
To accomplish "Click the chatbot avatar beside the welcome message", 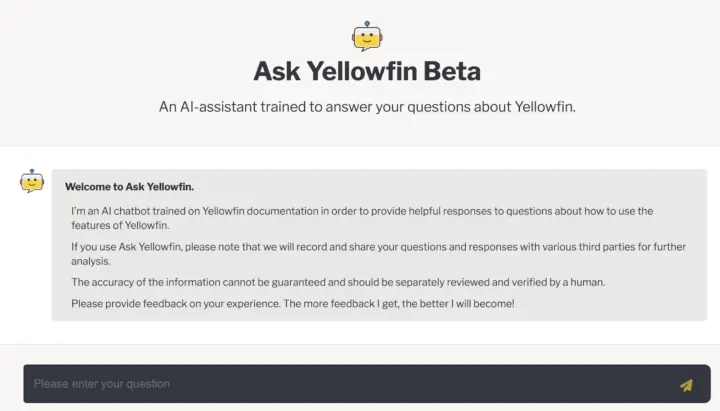I will [32, 182].
